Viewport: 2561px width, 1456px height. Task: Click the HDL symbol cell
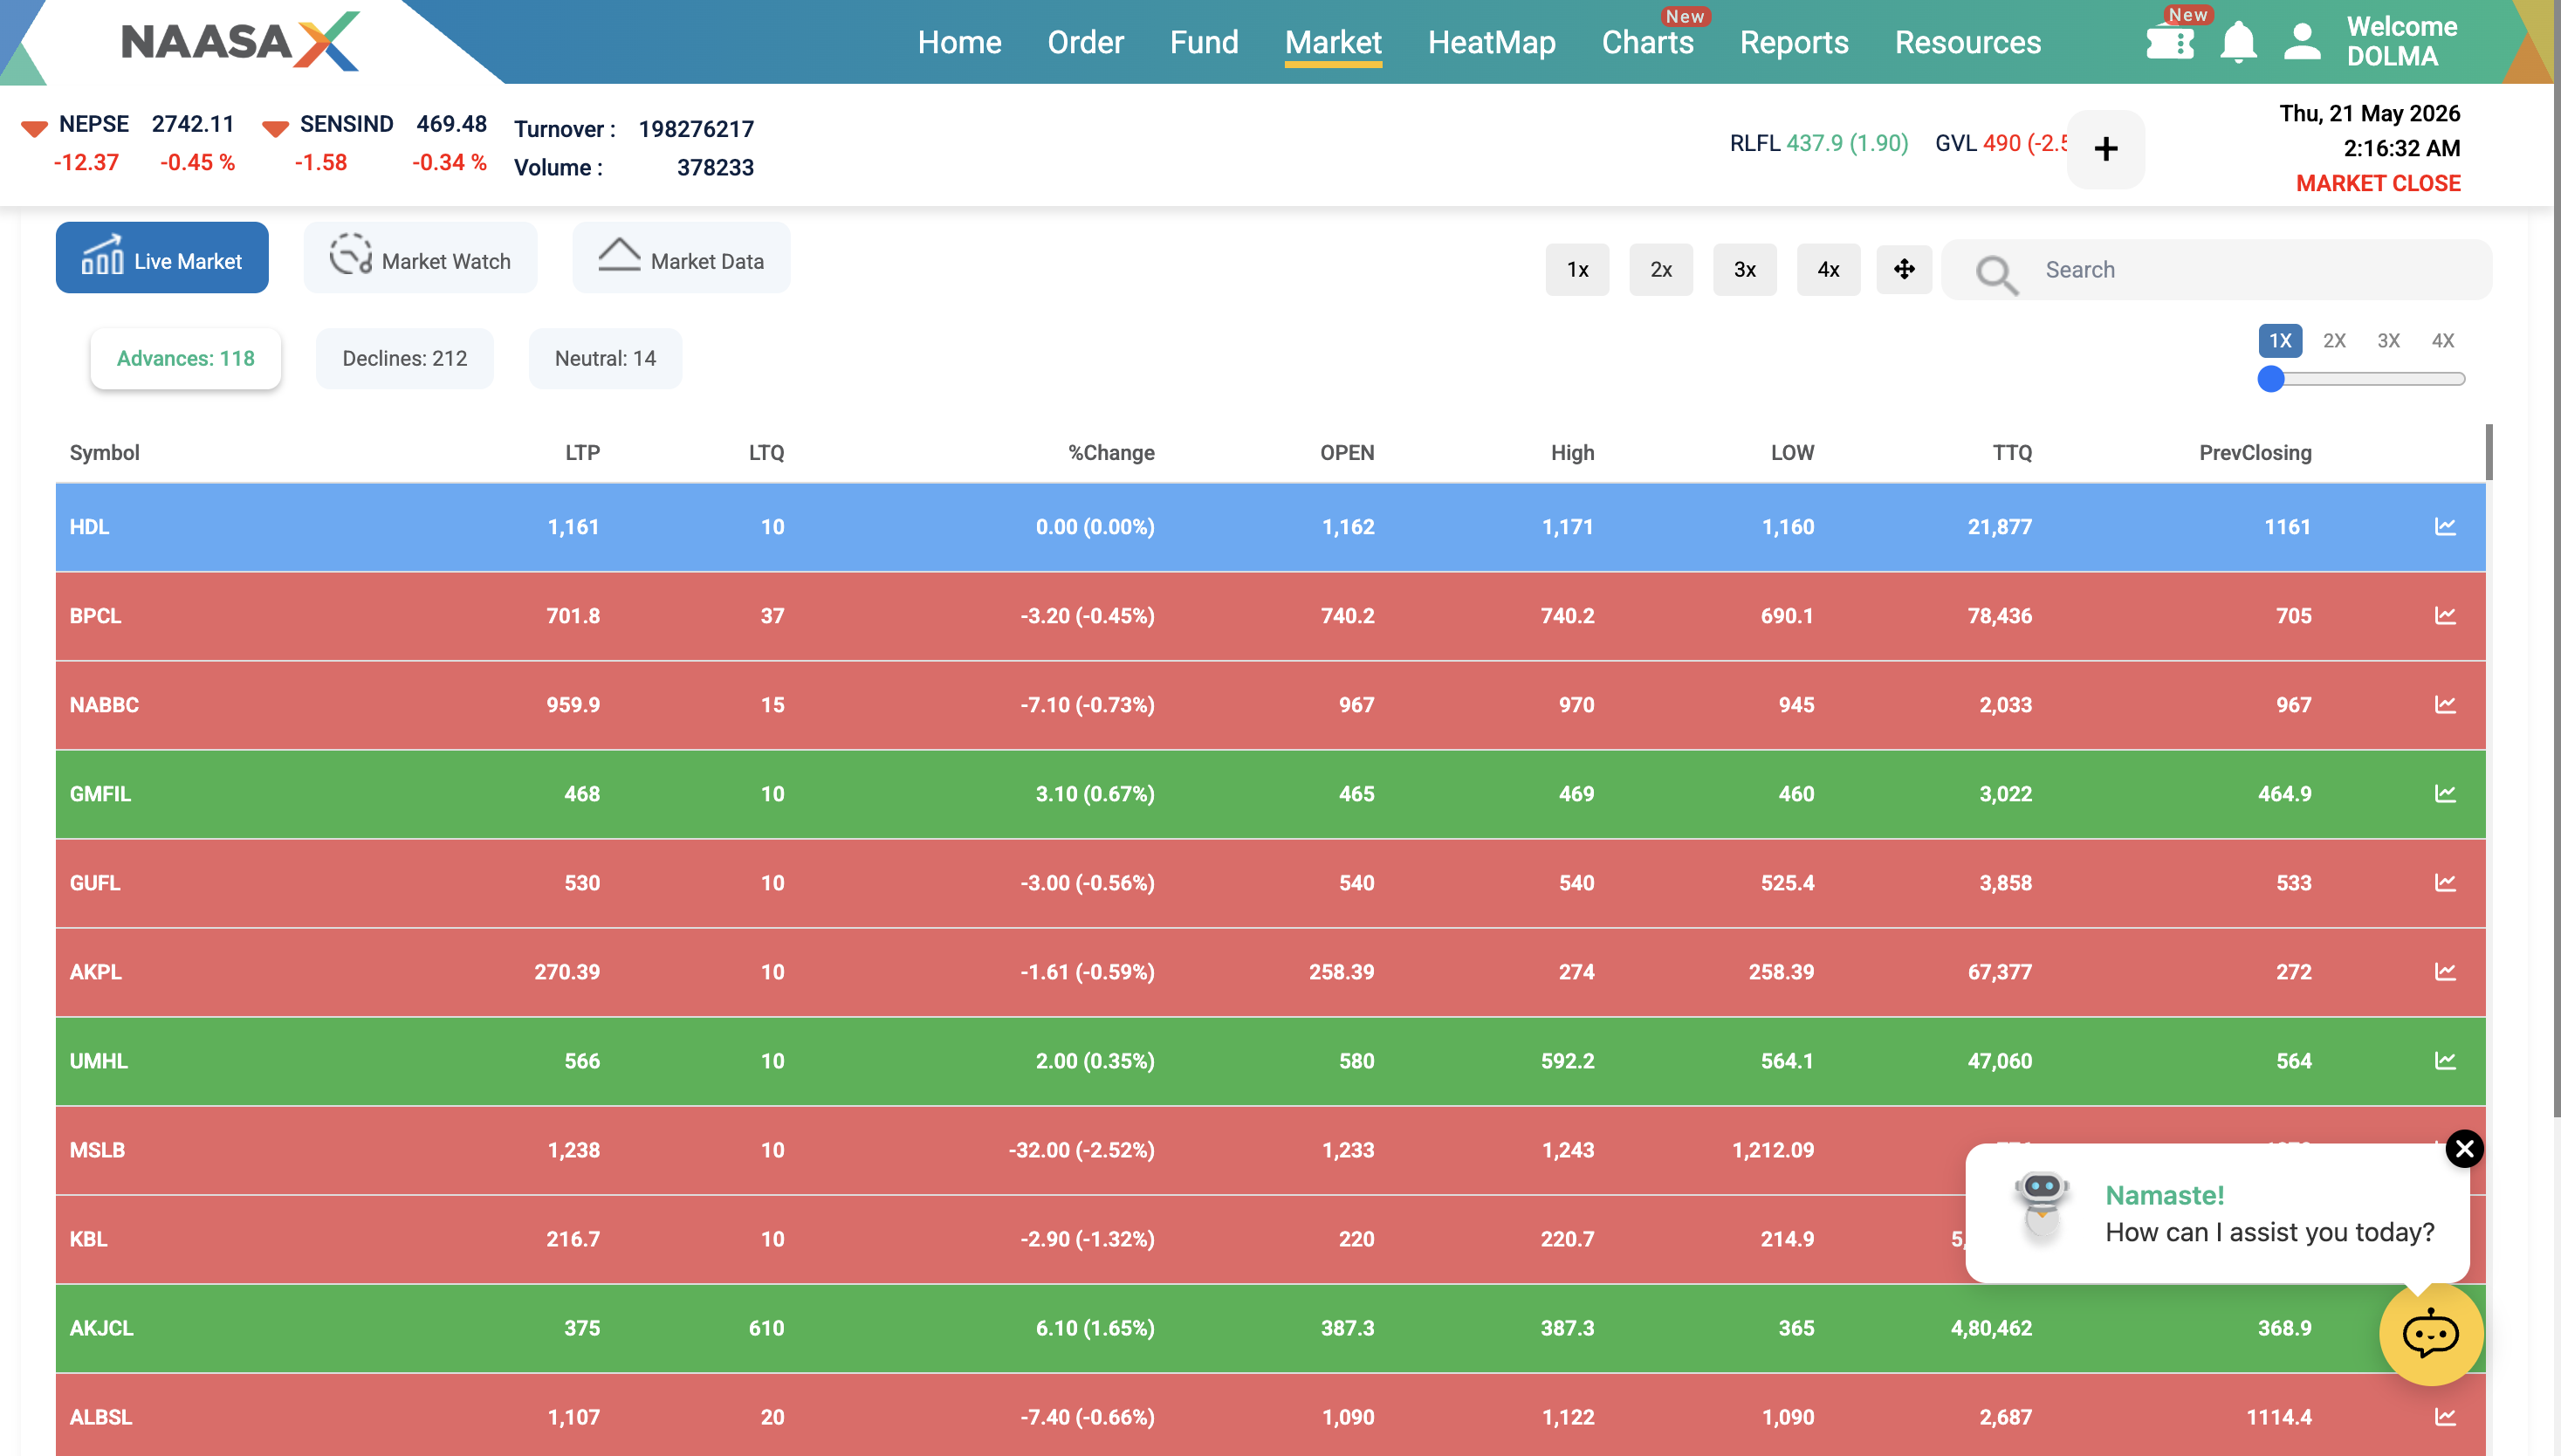tap(89, 527)
